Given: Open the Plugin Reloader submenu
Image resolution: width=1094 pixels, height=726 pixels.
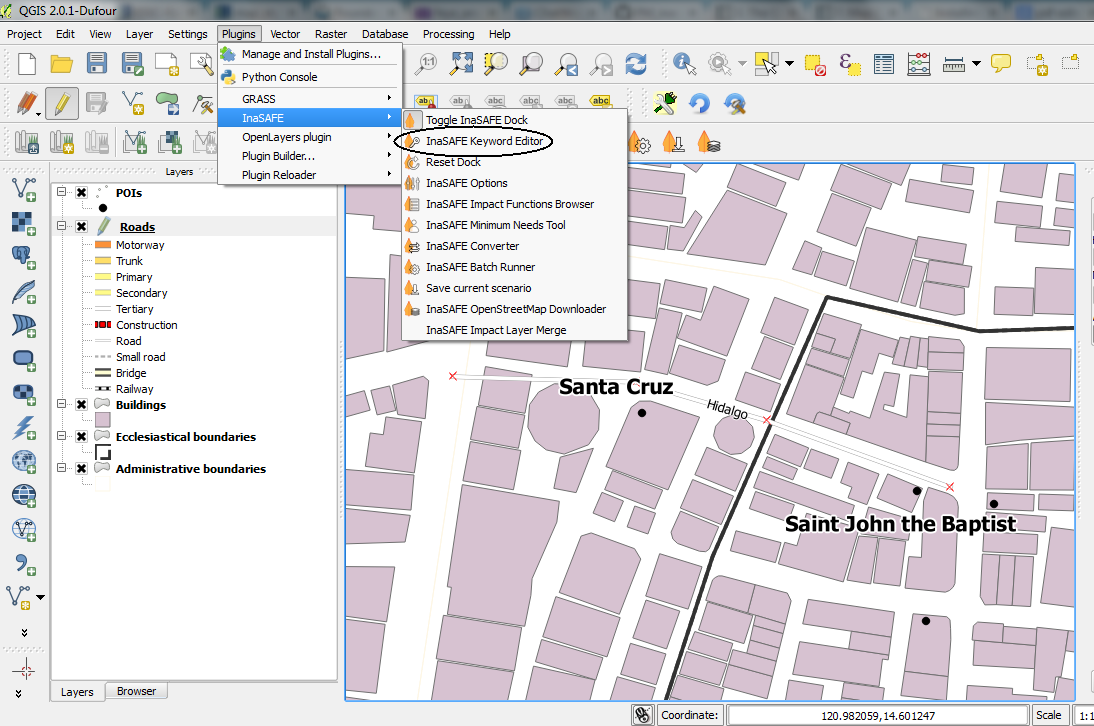Looking at the screenshot, I should coord(310,175).
